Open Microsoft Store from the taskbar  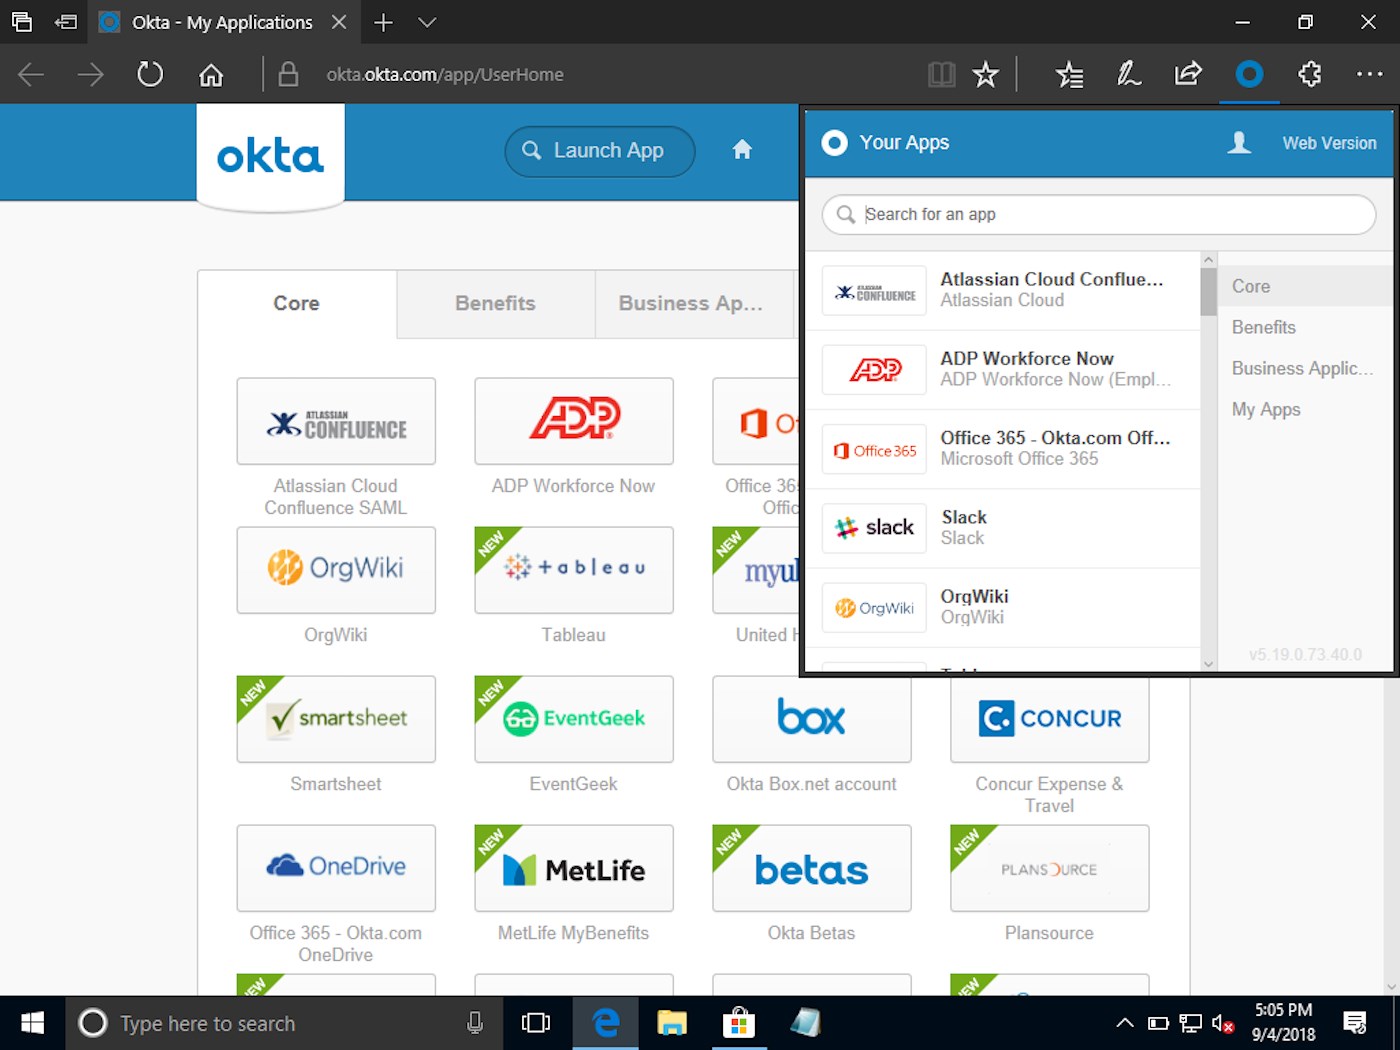pyautogui.click(x=739, y=1023)
